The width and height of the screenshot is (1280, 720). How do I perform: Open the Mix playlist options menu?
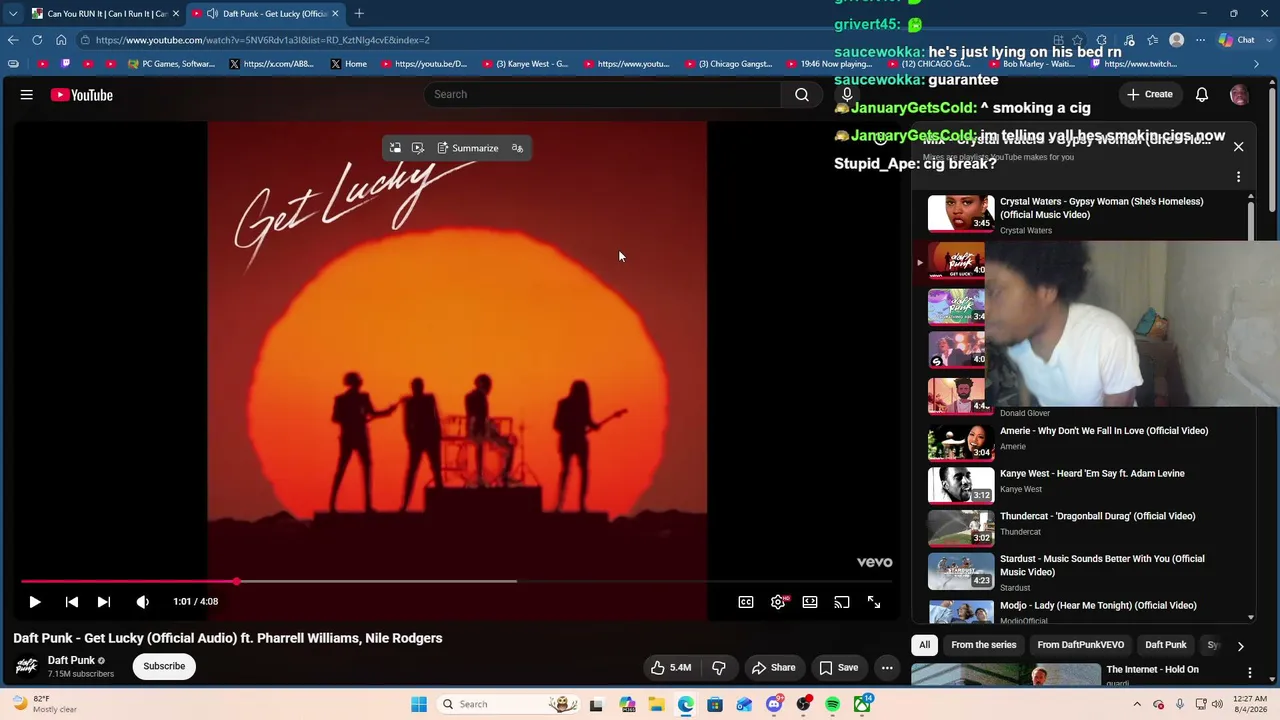point(1238,177)
